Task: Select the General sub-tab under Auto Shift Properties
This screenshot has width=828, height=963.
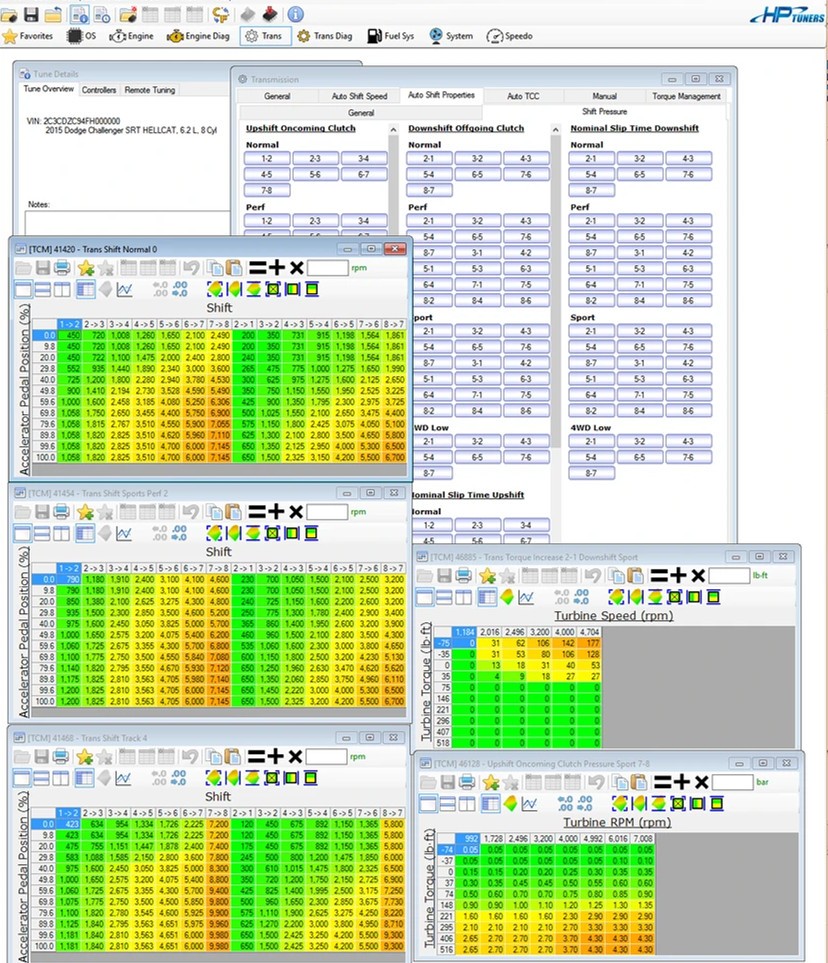Action: (x=361, y=112)
